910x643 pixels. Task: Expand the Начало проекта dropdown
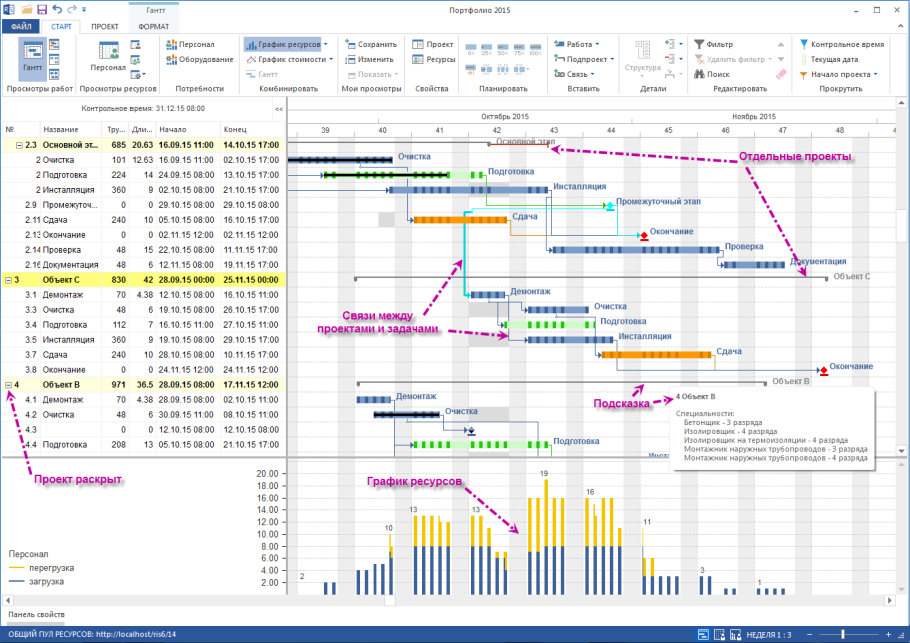(x=875, y=74)
